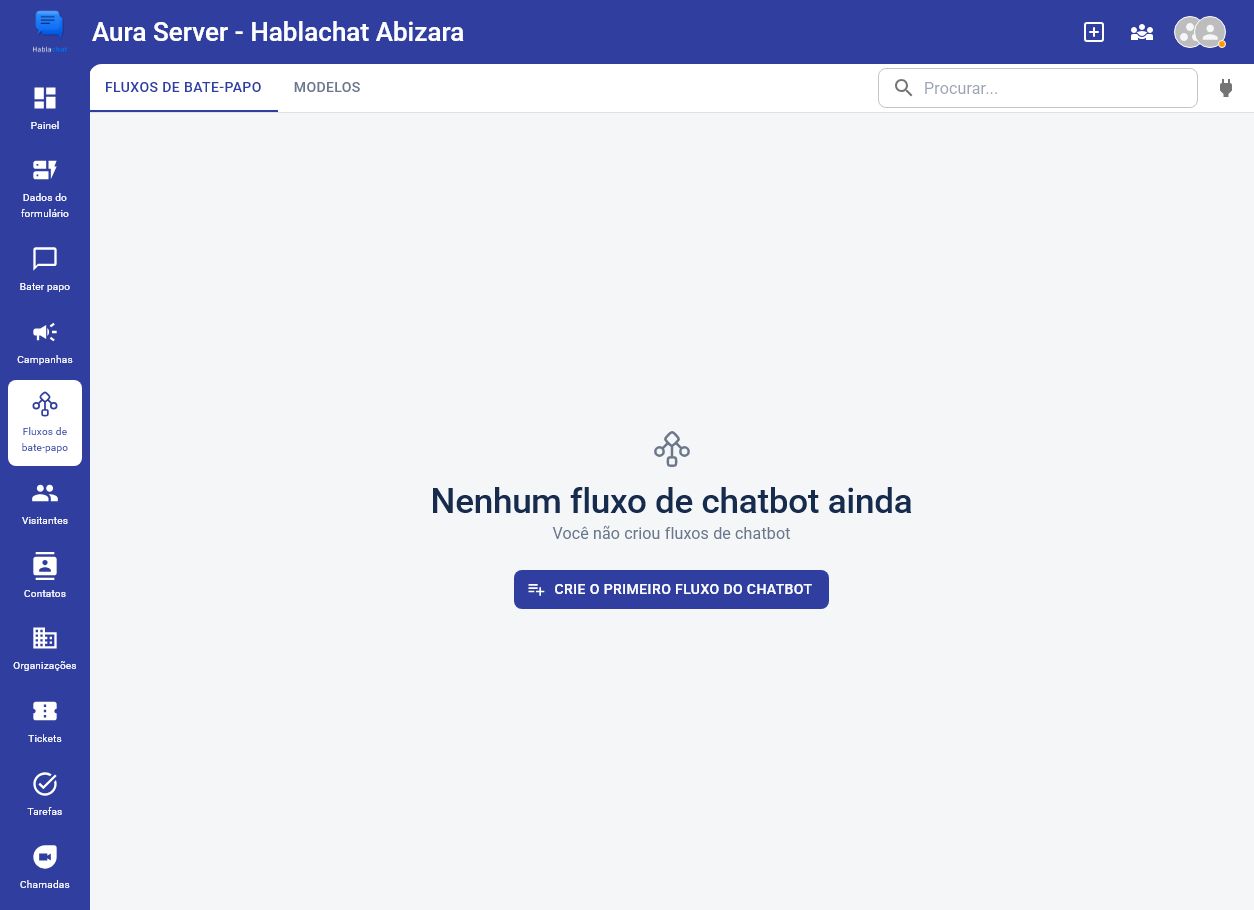This screenshot has width=1254, height=910.
Task: Open Organizações building icon
Action: (45, 638)
